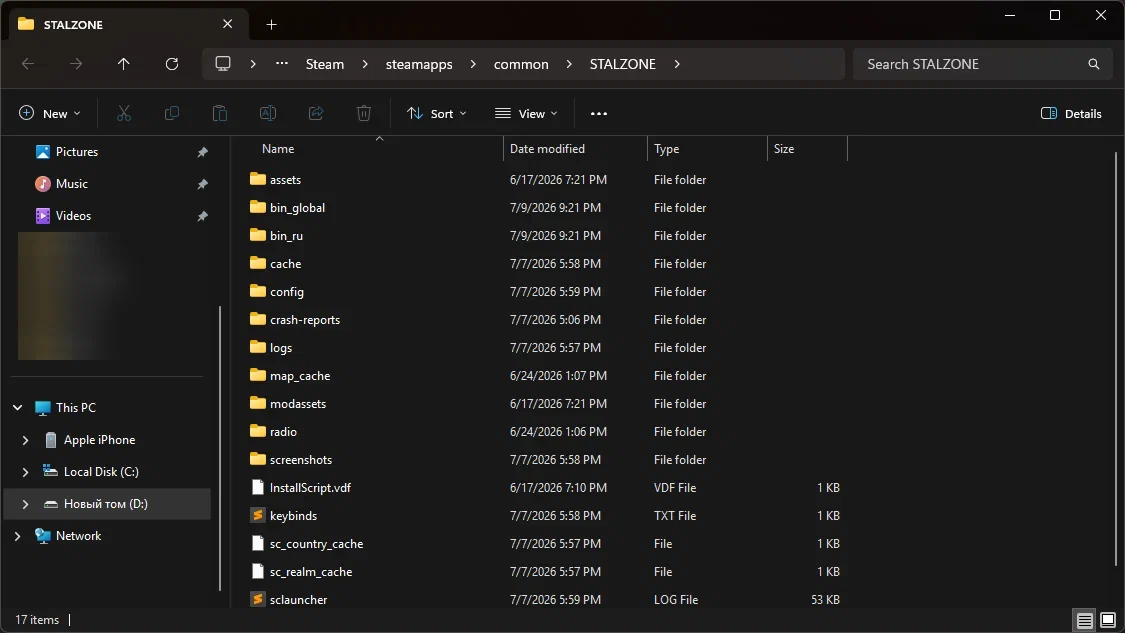The width and height of the screenshot is (1125, 633).
Task: Click the Share icon in toolbar
Action: coord(316,113)
